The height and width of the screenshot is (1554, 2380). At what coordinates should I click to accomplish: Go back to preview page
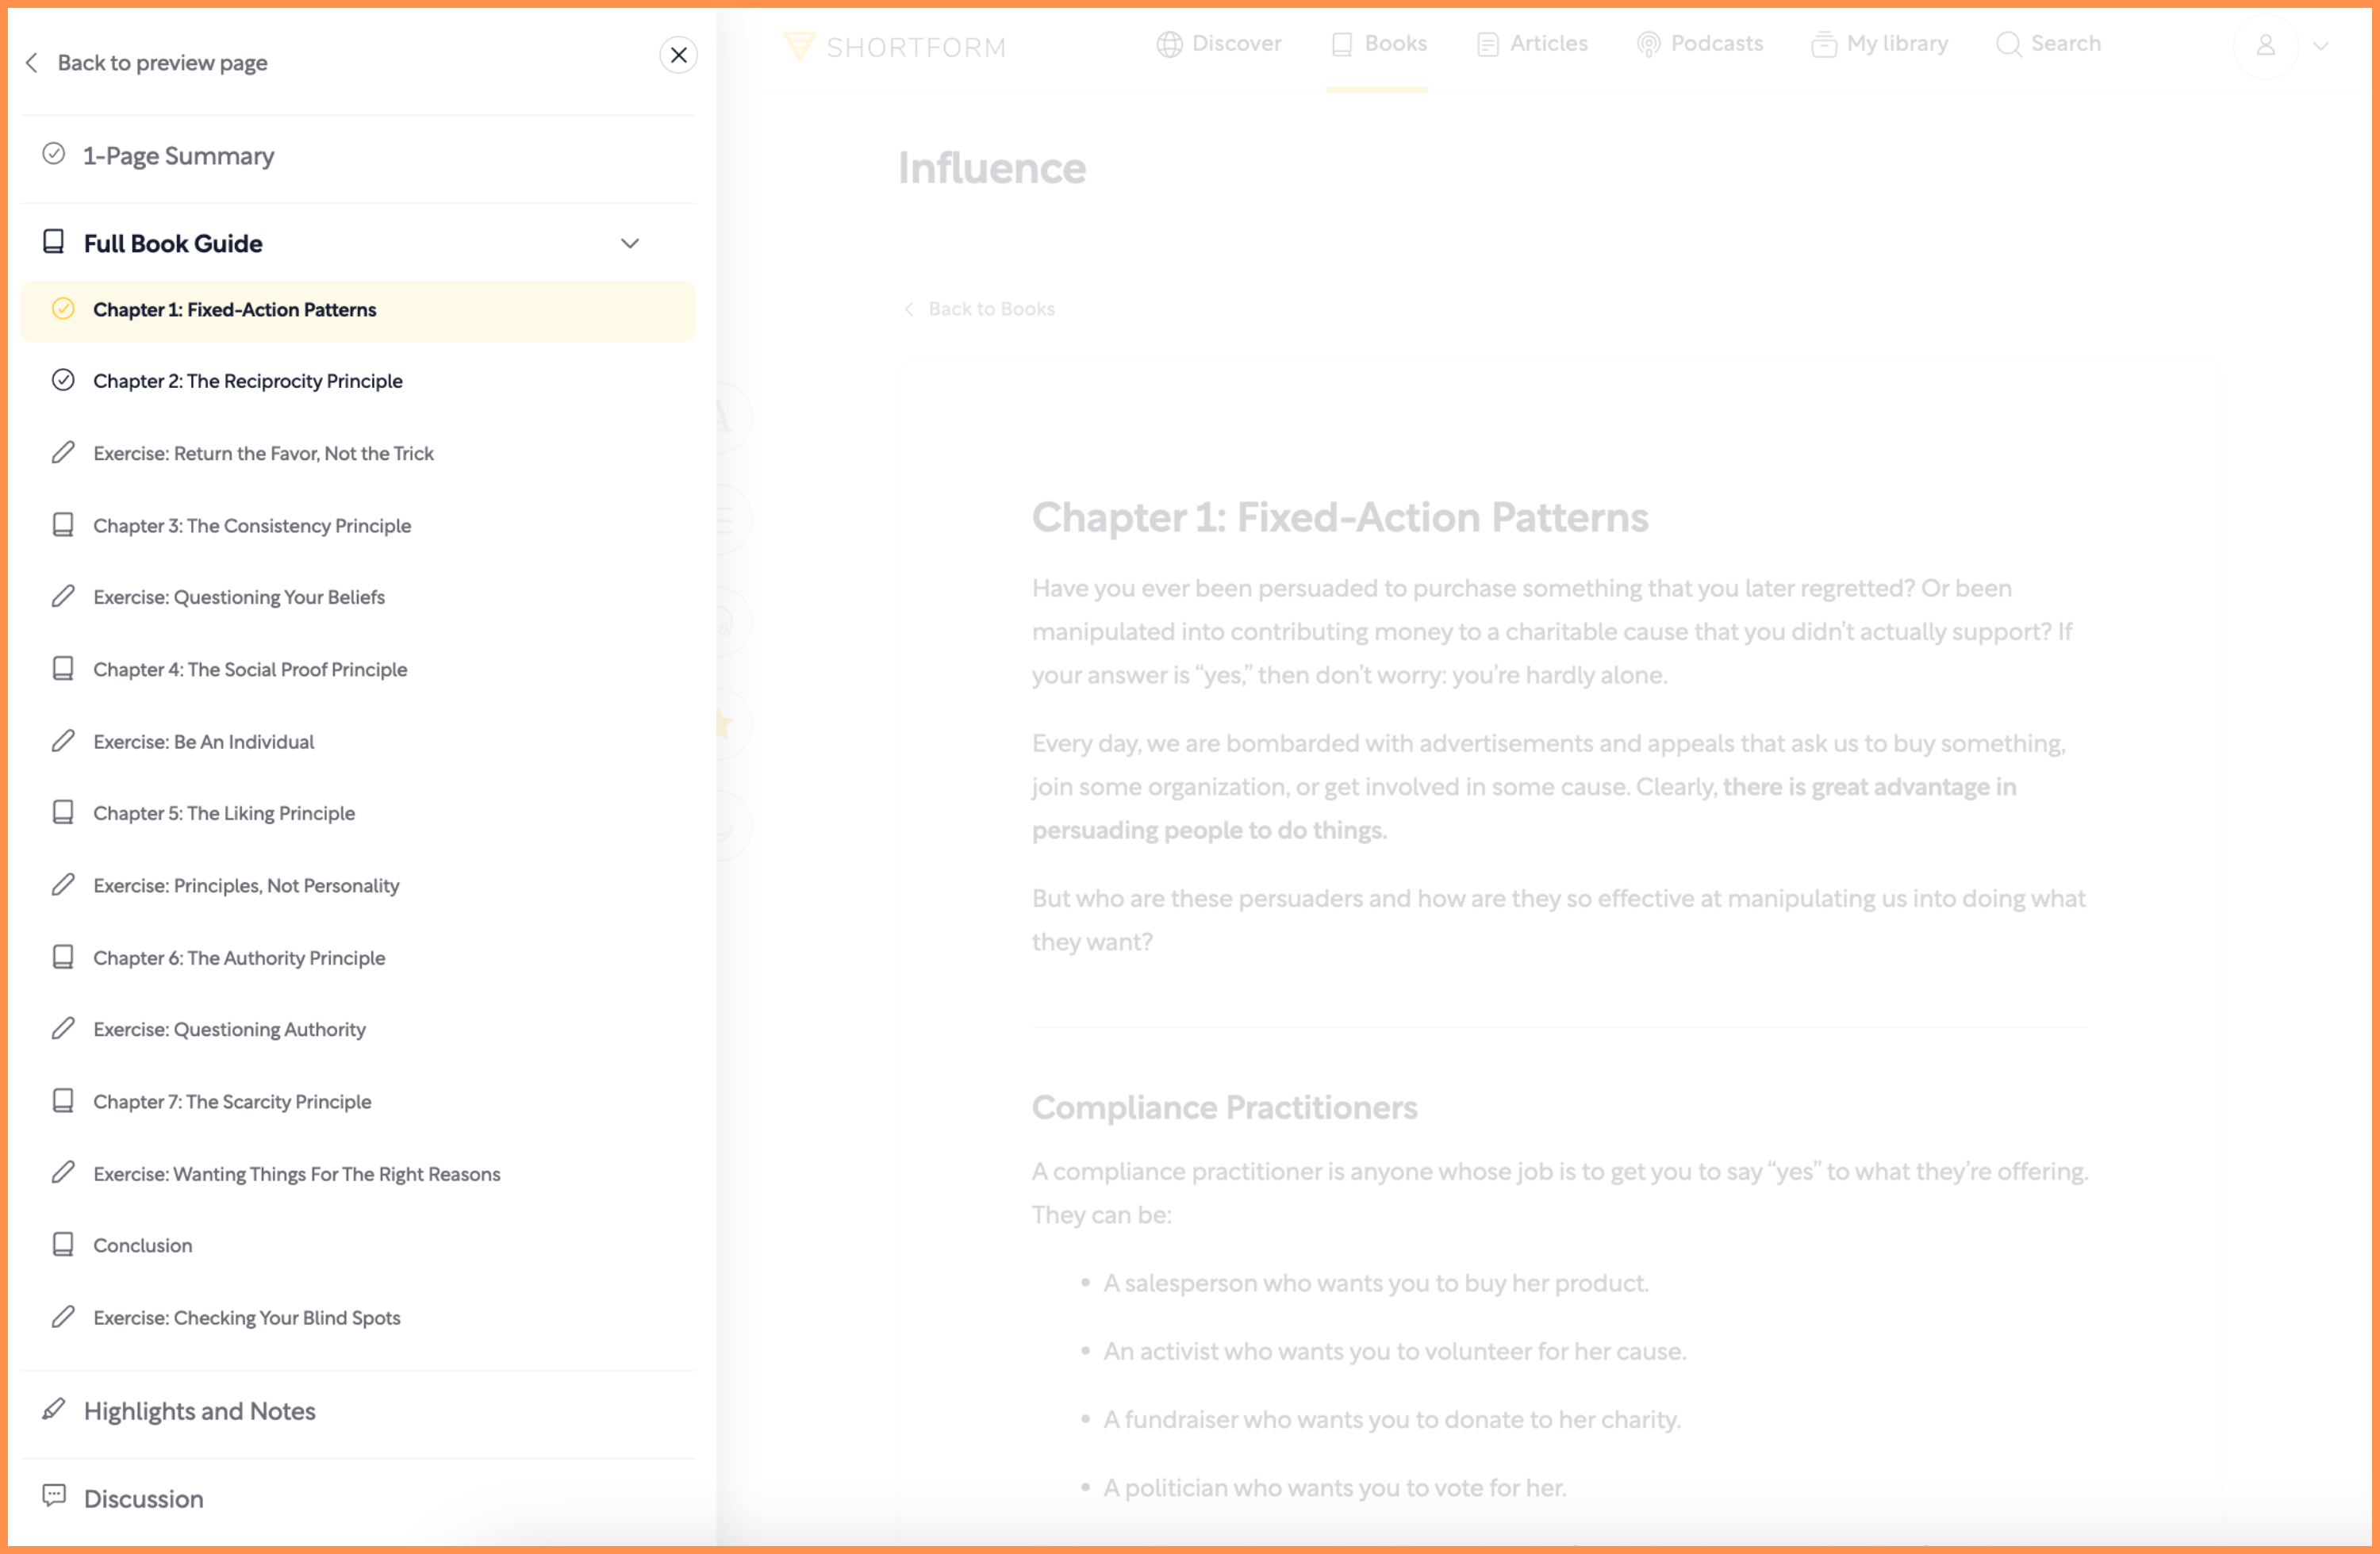(162, 63)
